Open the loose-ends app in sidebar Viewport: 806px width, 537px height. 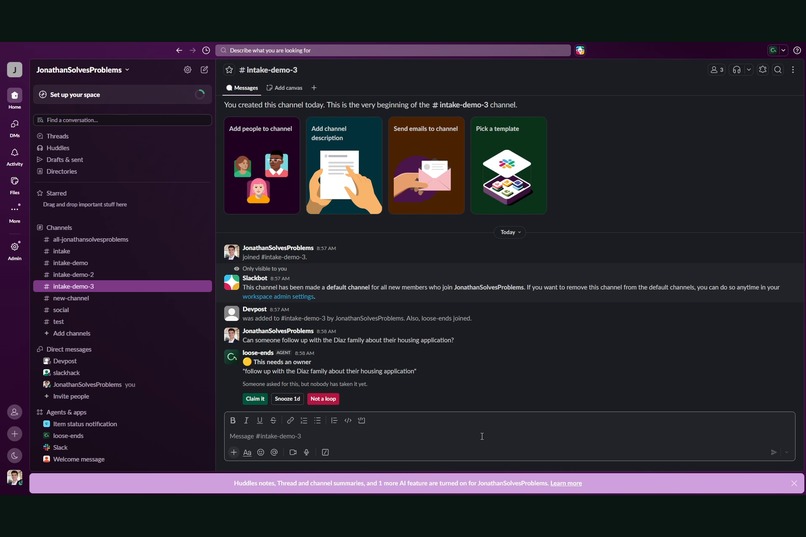tap(123, 436)
